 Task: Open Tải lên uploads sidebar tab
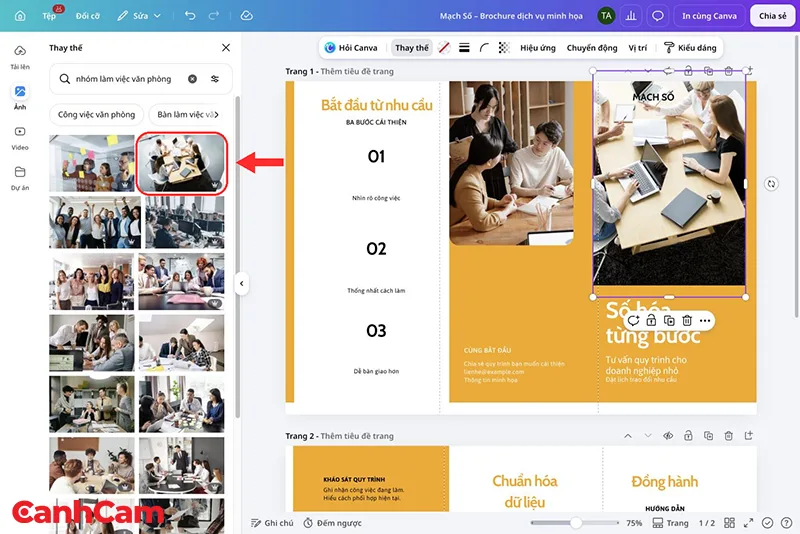click(20, 57)
